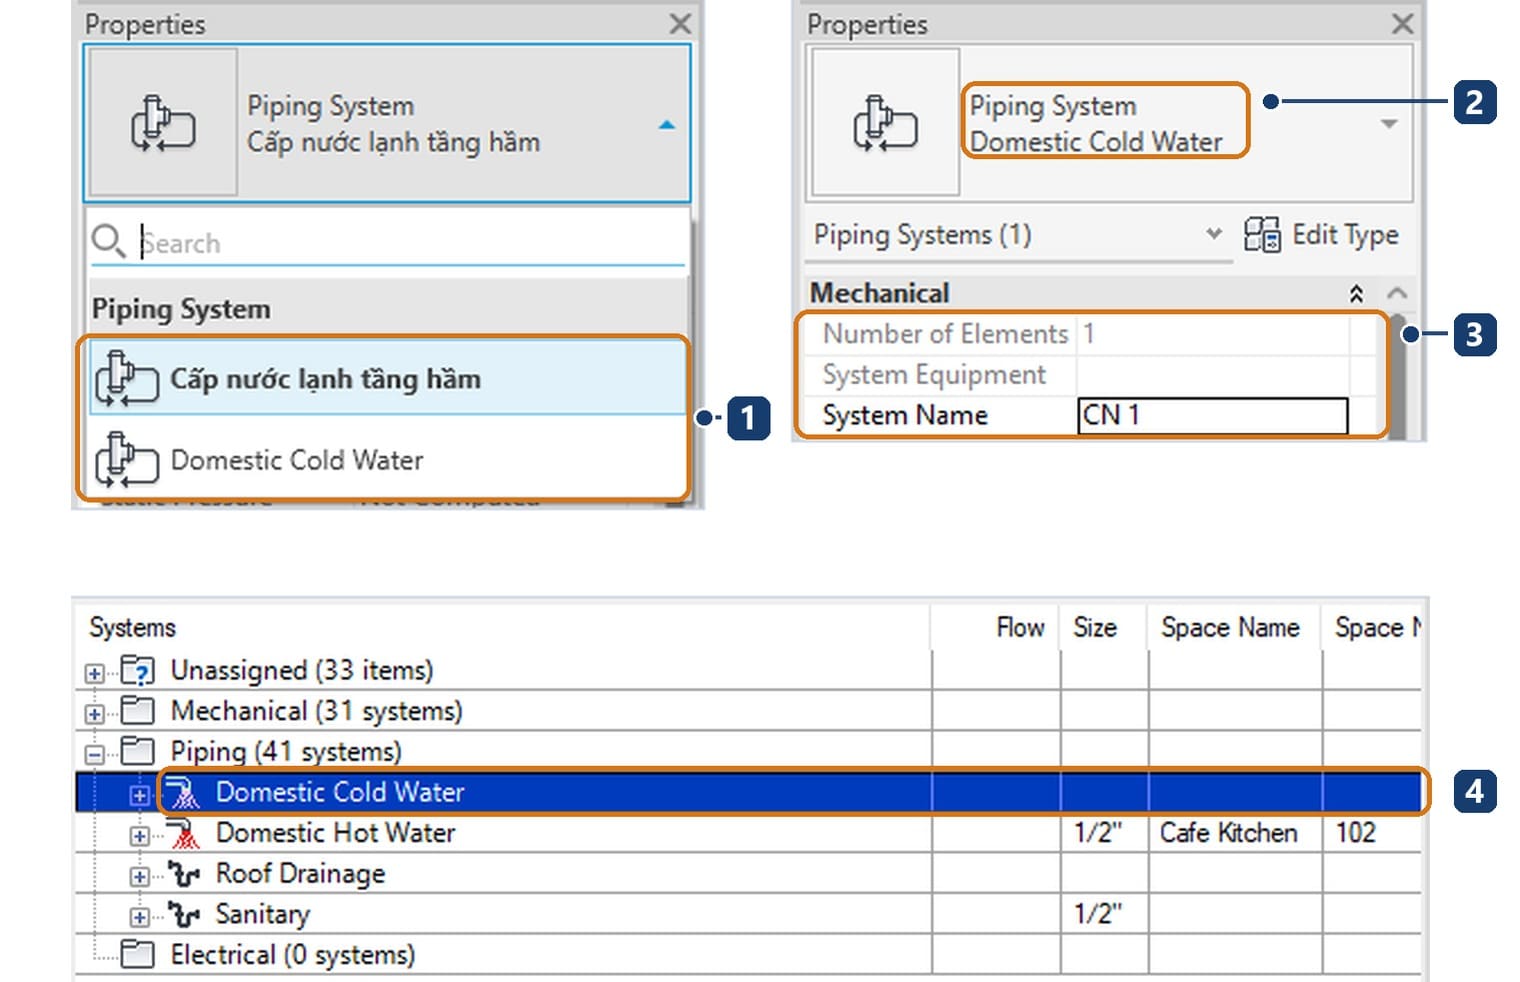The image size is (1520, 982).
Task: Select Domestic Hot Water in System Browser
Action: (336, 833)
